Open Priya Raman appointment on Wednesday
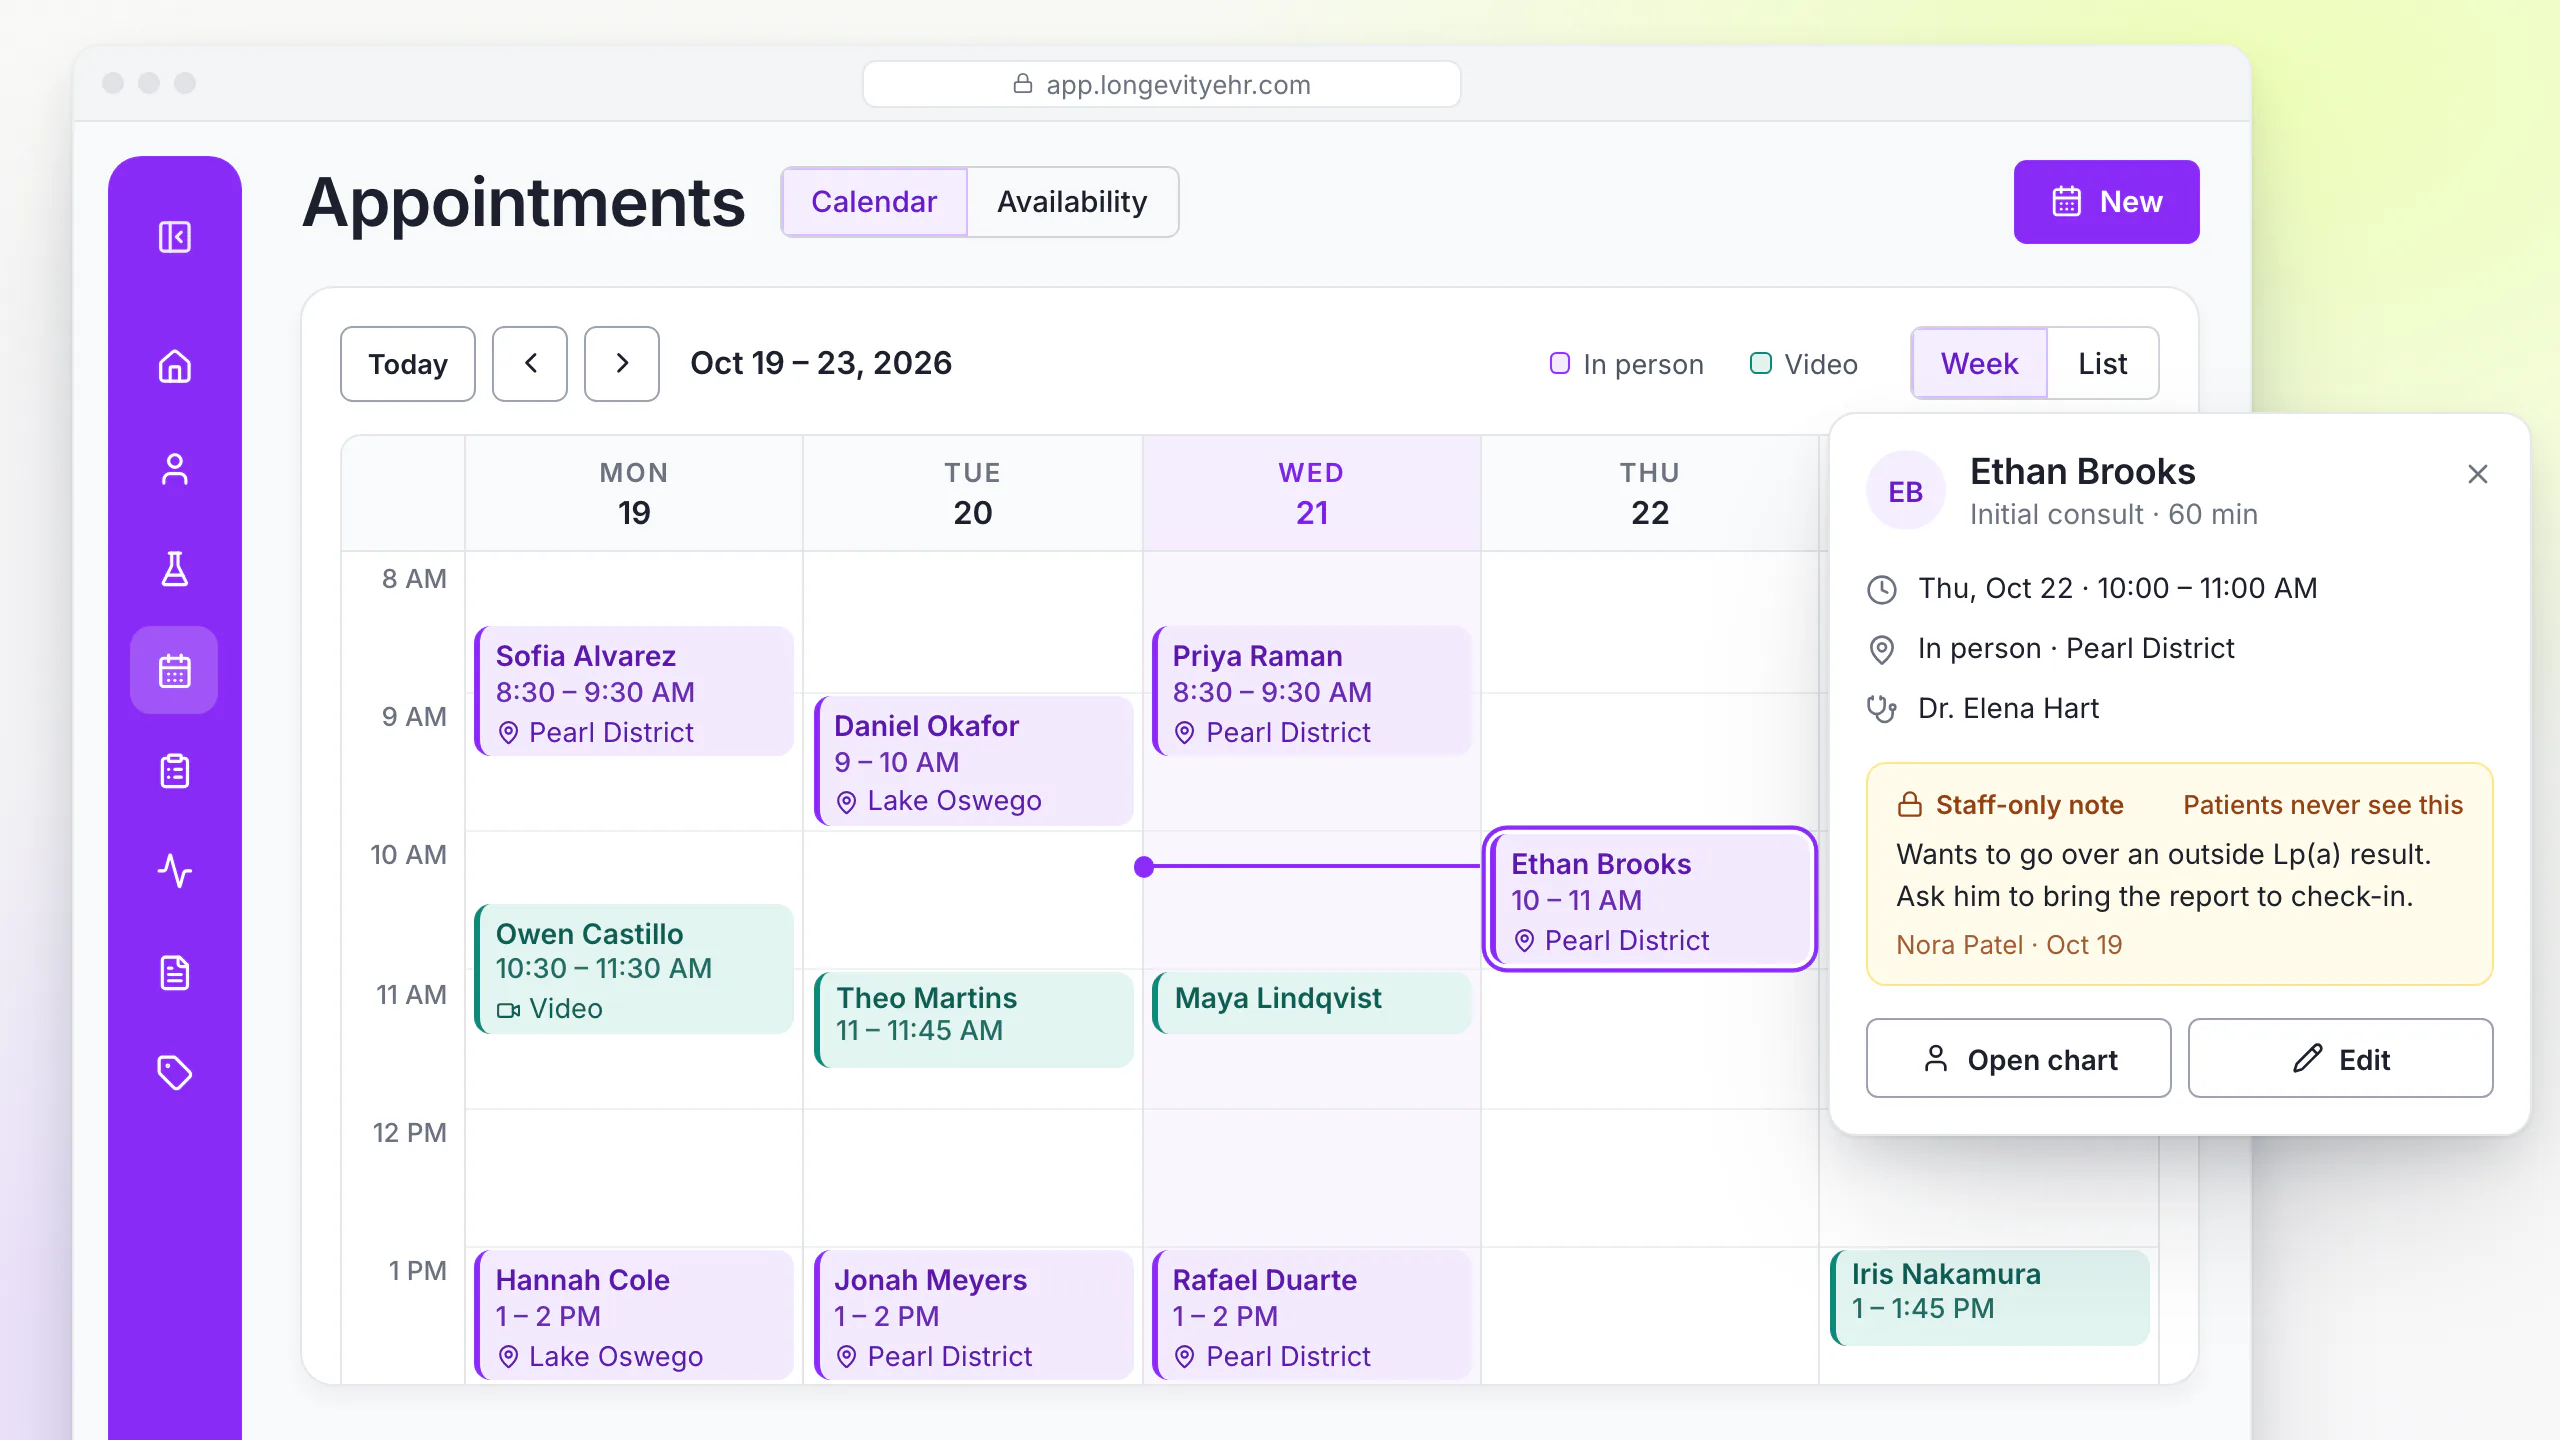2560x1440 pixels. 1311,691
